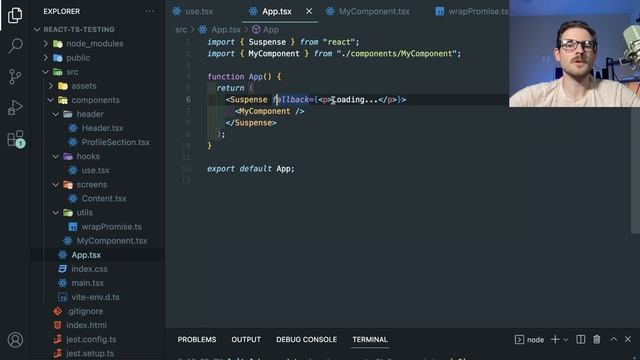Open the terminal launch profile dropdown
Screen dimensions: 640x360
coord(566,340)
